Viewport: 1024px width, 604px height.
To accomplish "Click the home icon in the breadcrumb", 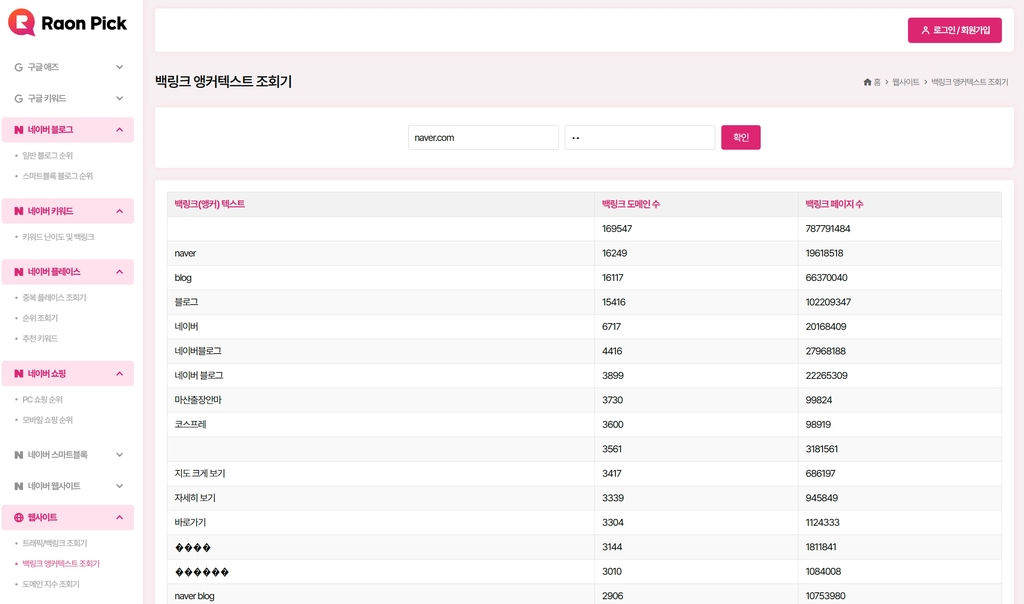I will tap(867, 82).
